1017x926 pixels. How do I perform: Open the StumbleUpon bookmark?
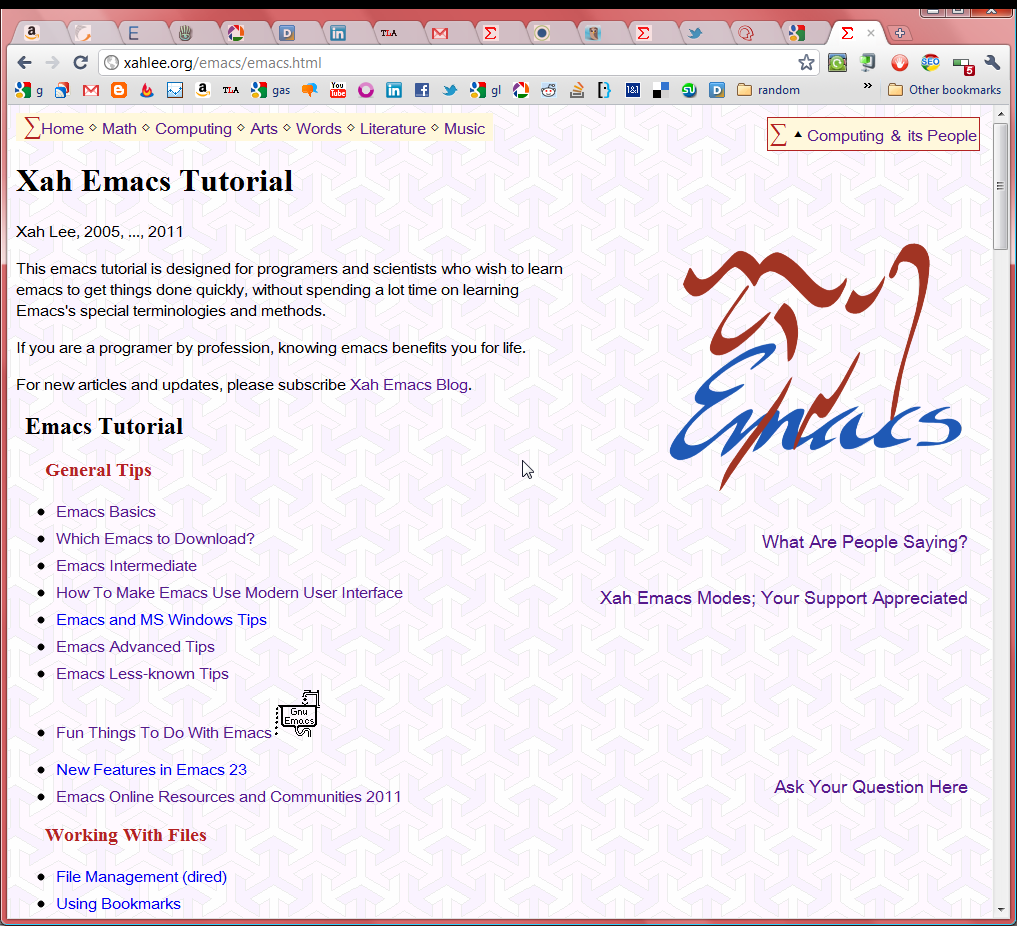point(689,90)
